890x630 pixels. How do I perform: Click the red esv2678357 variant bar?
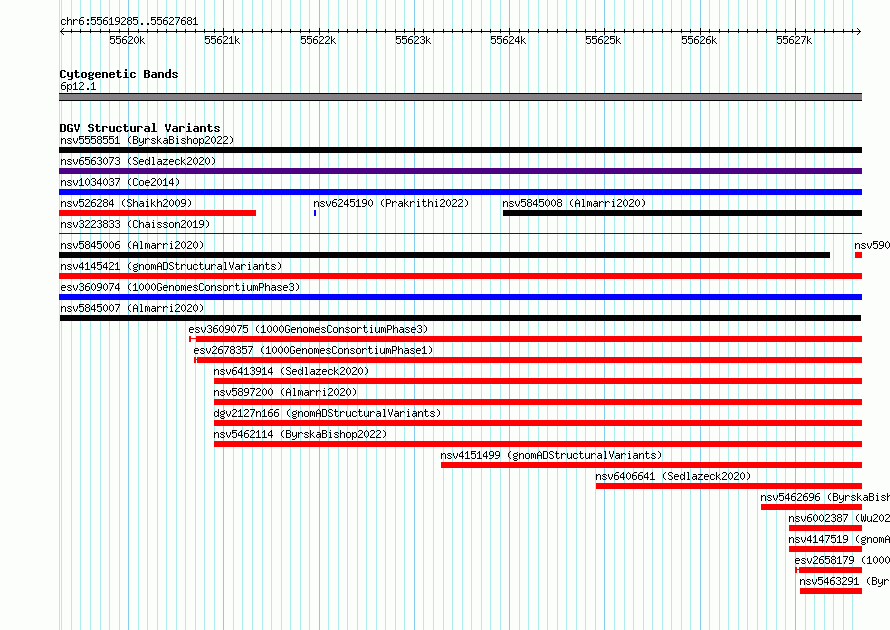point(528,360)
